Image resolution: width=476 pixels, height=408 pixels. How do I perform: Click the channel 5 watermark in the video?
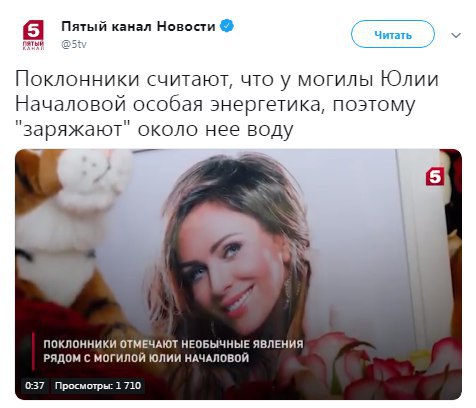[x=435, y=177]
